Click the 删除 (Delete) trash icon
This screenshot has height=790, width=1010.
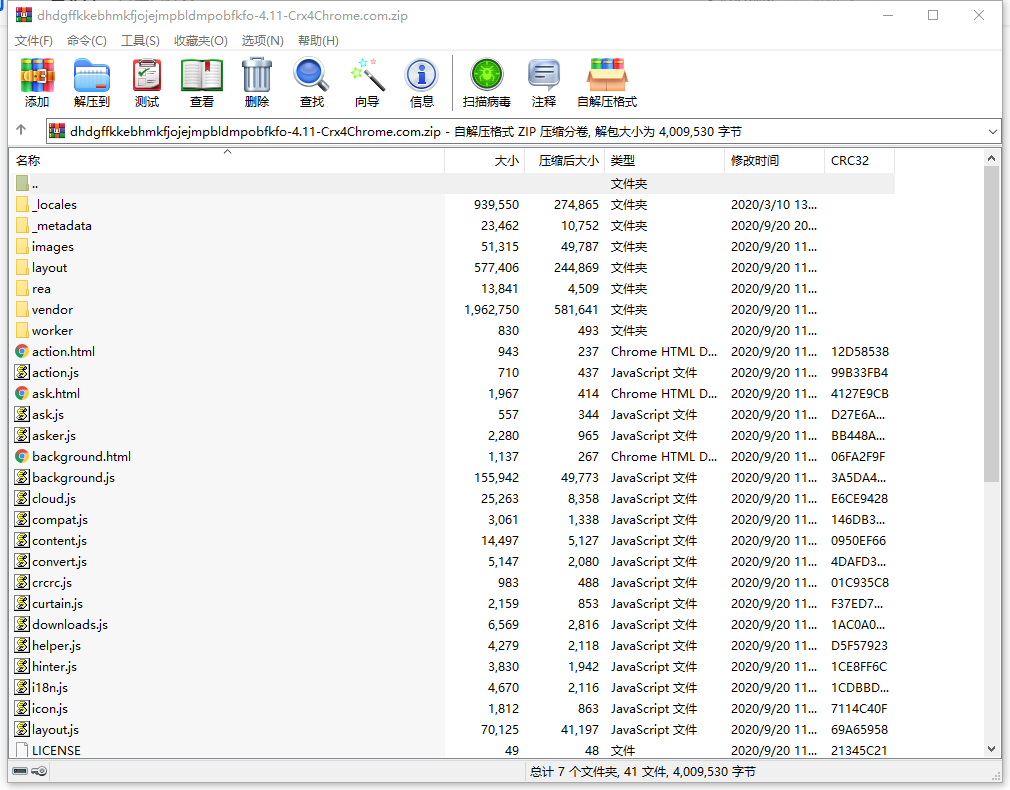[257, 75]
